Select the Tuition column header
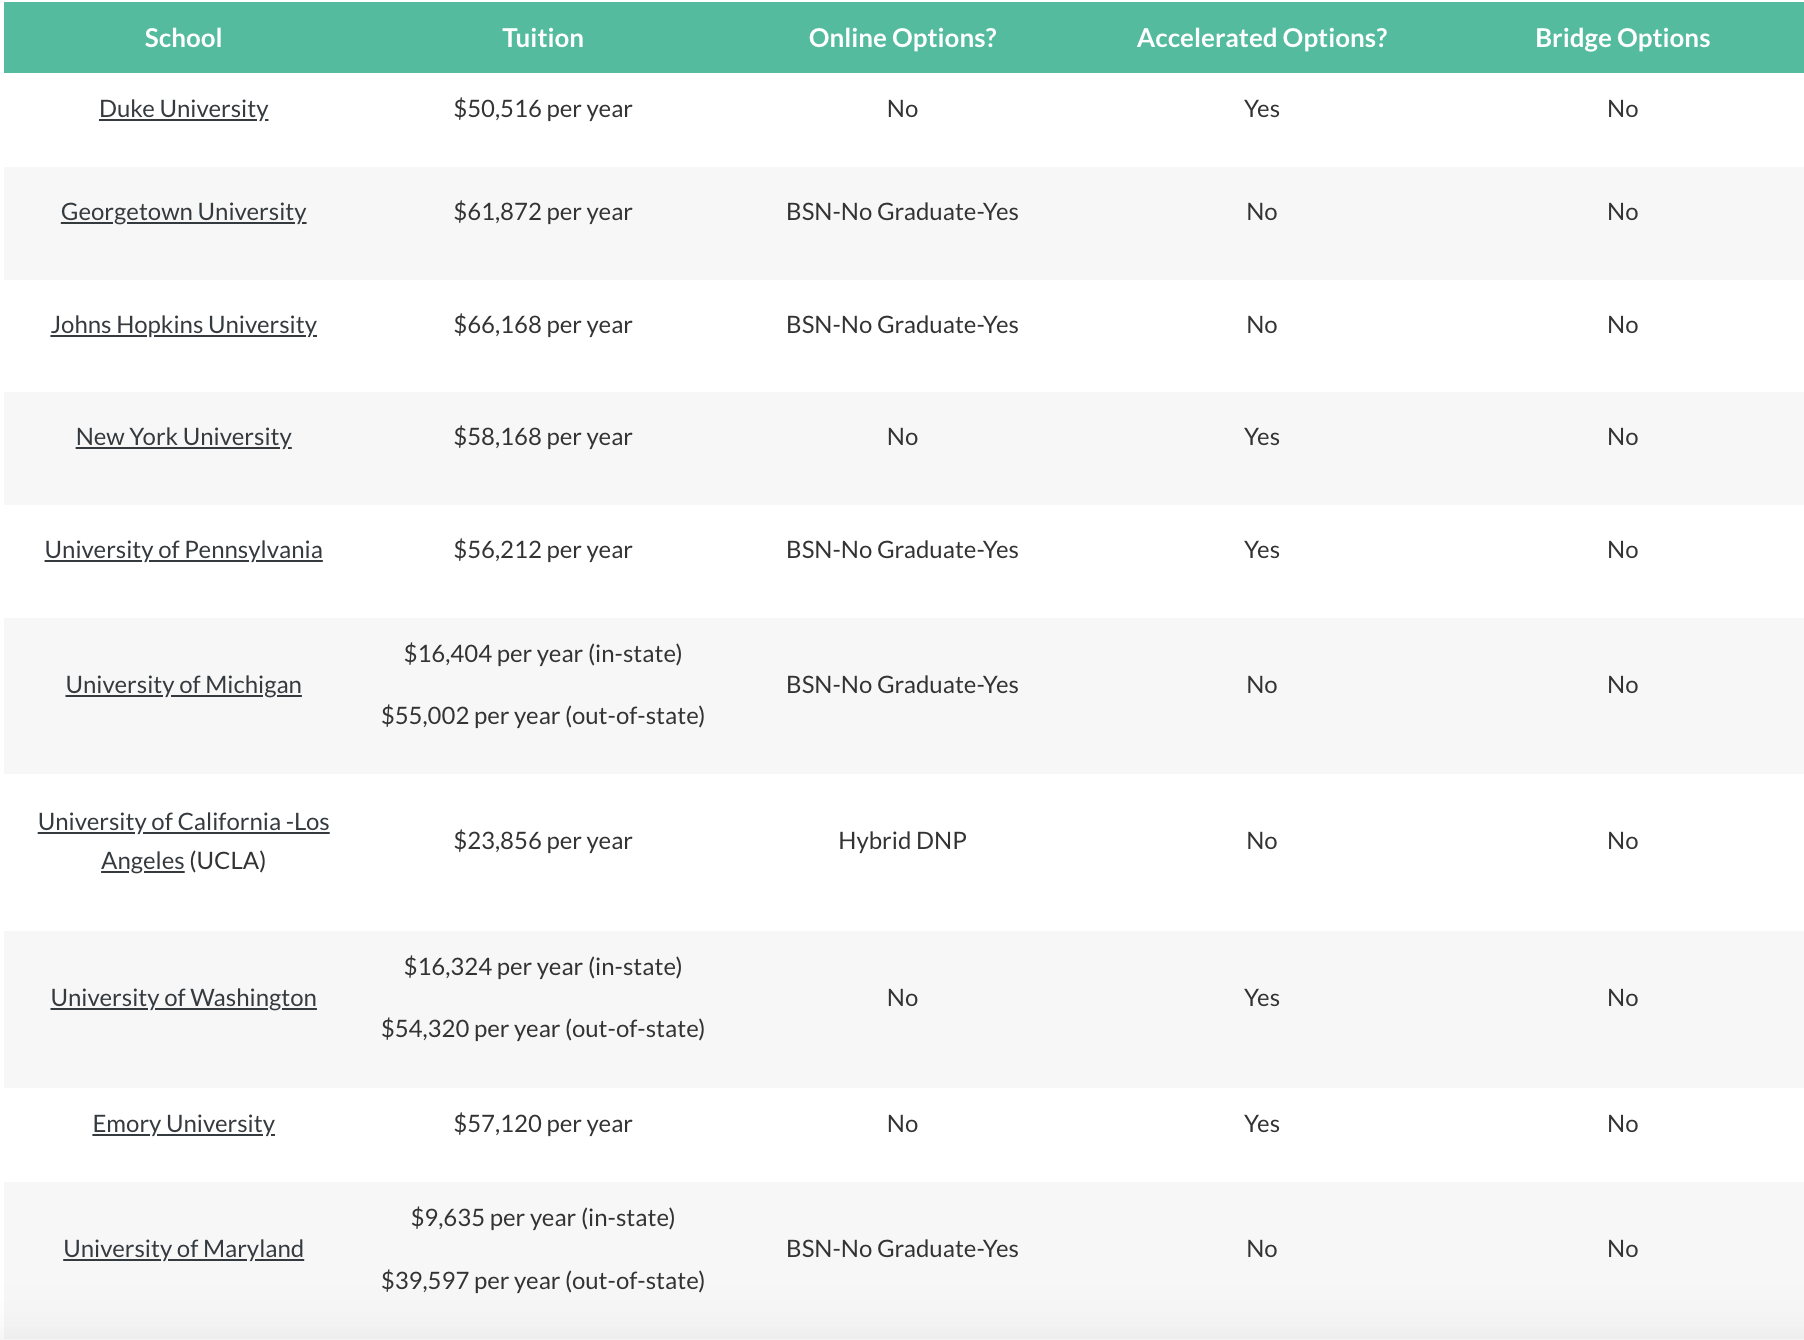The width and height of the screenshot is (1804, 1340). point(543,38)
